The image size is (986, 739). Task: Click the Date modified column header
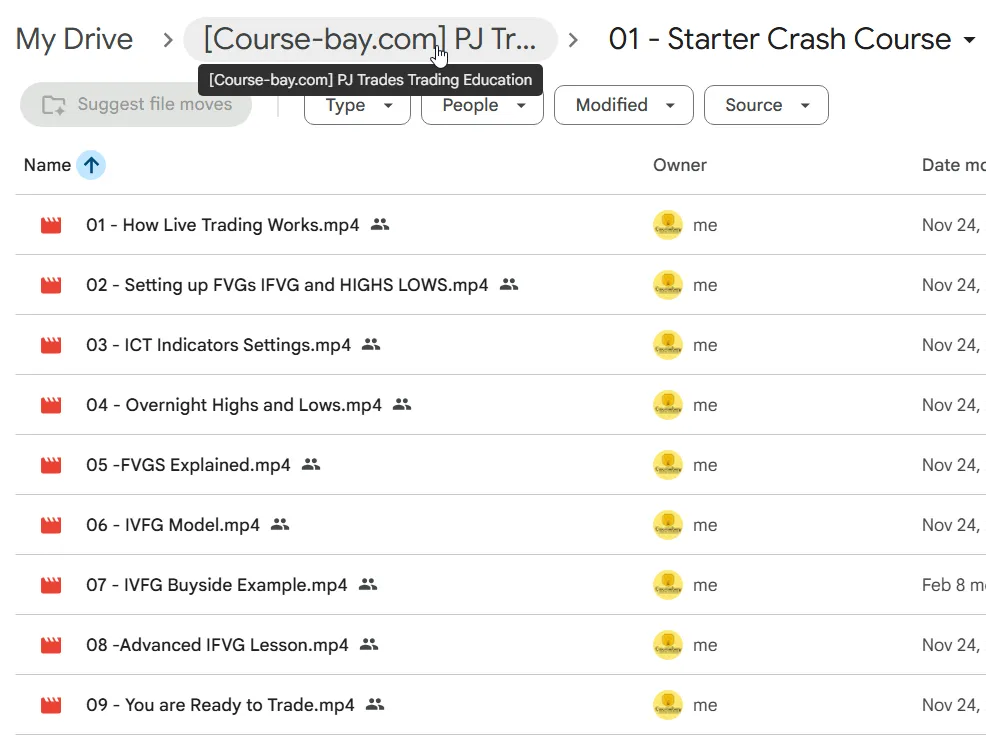pyautogui.click(x=953, y=165)
